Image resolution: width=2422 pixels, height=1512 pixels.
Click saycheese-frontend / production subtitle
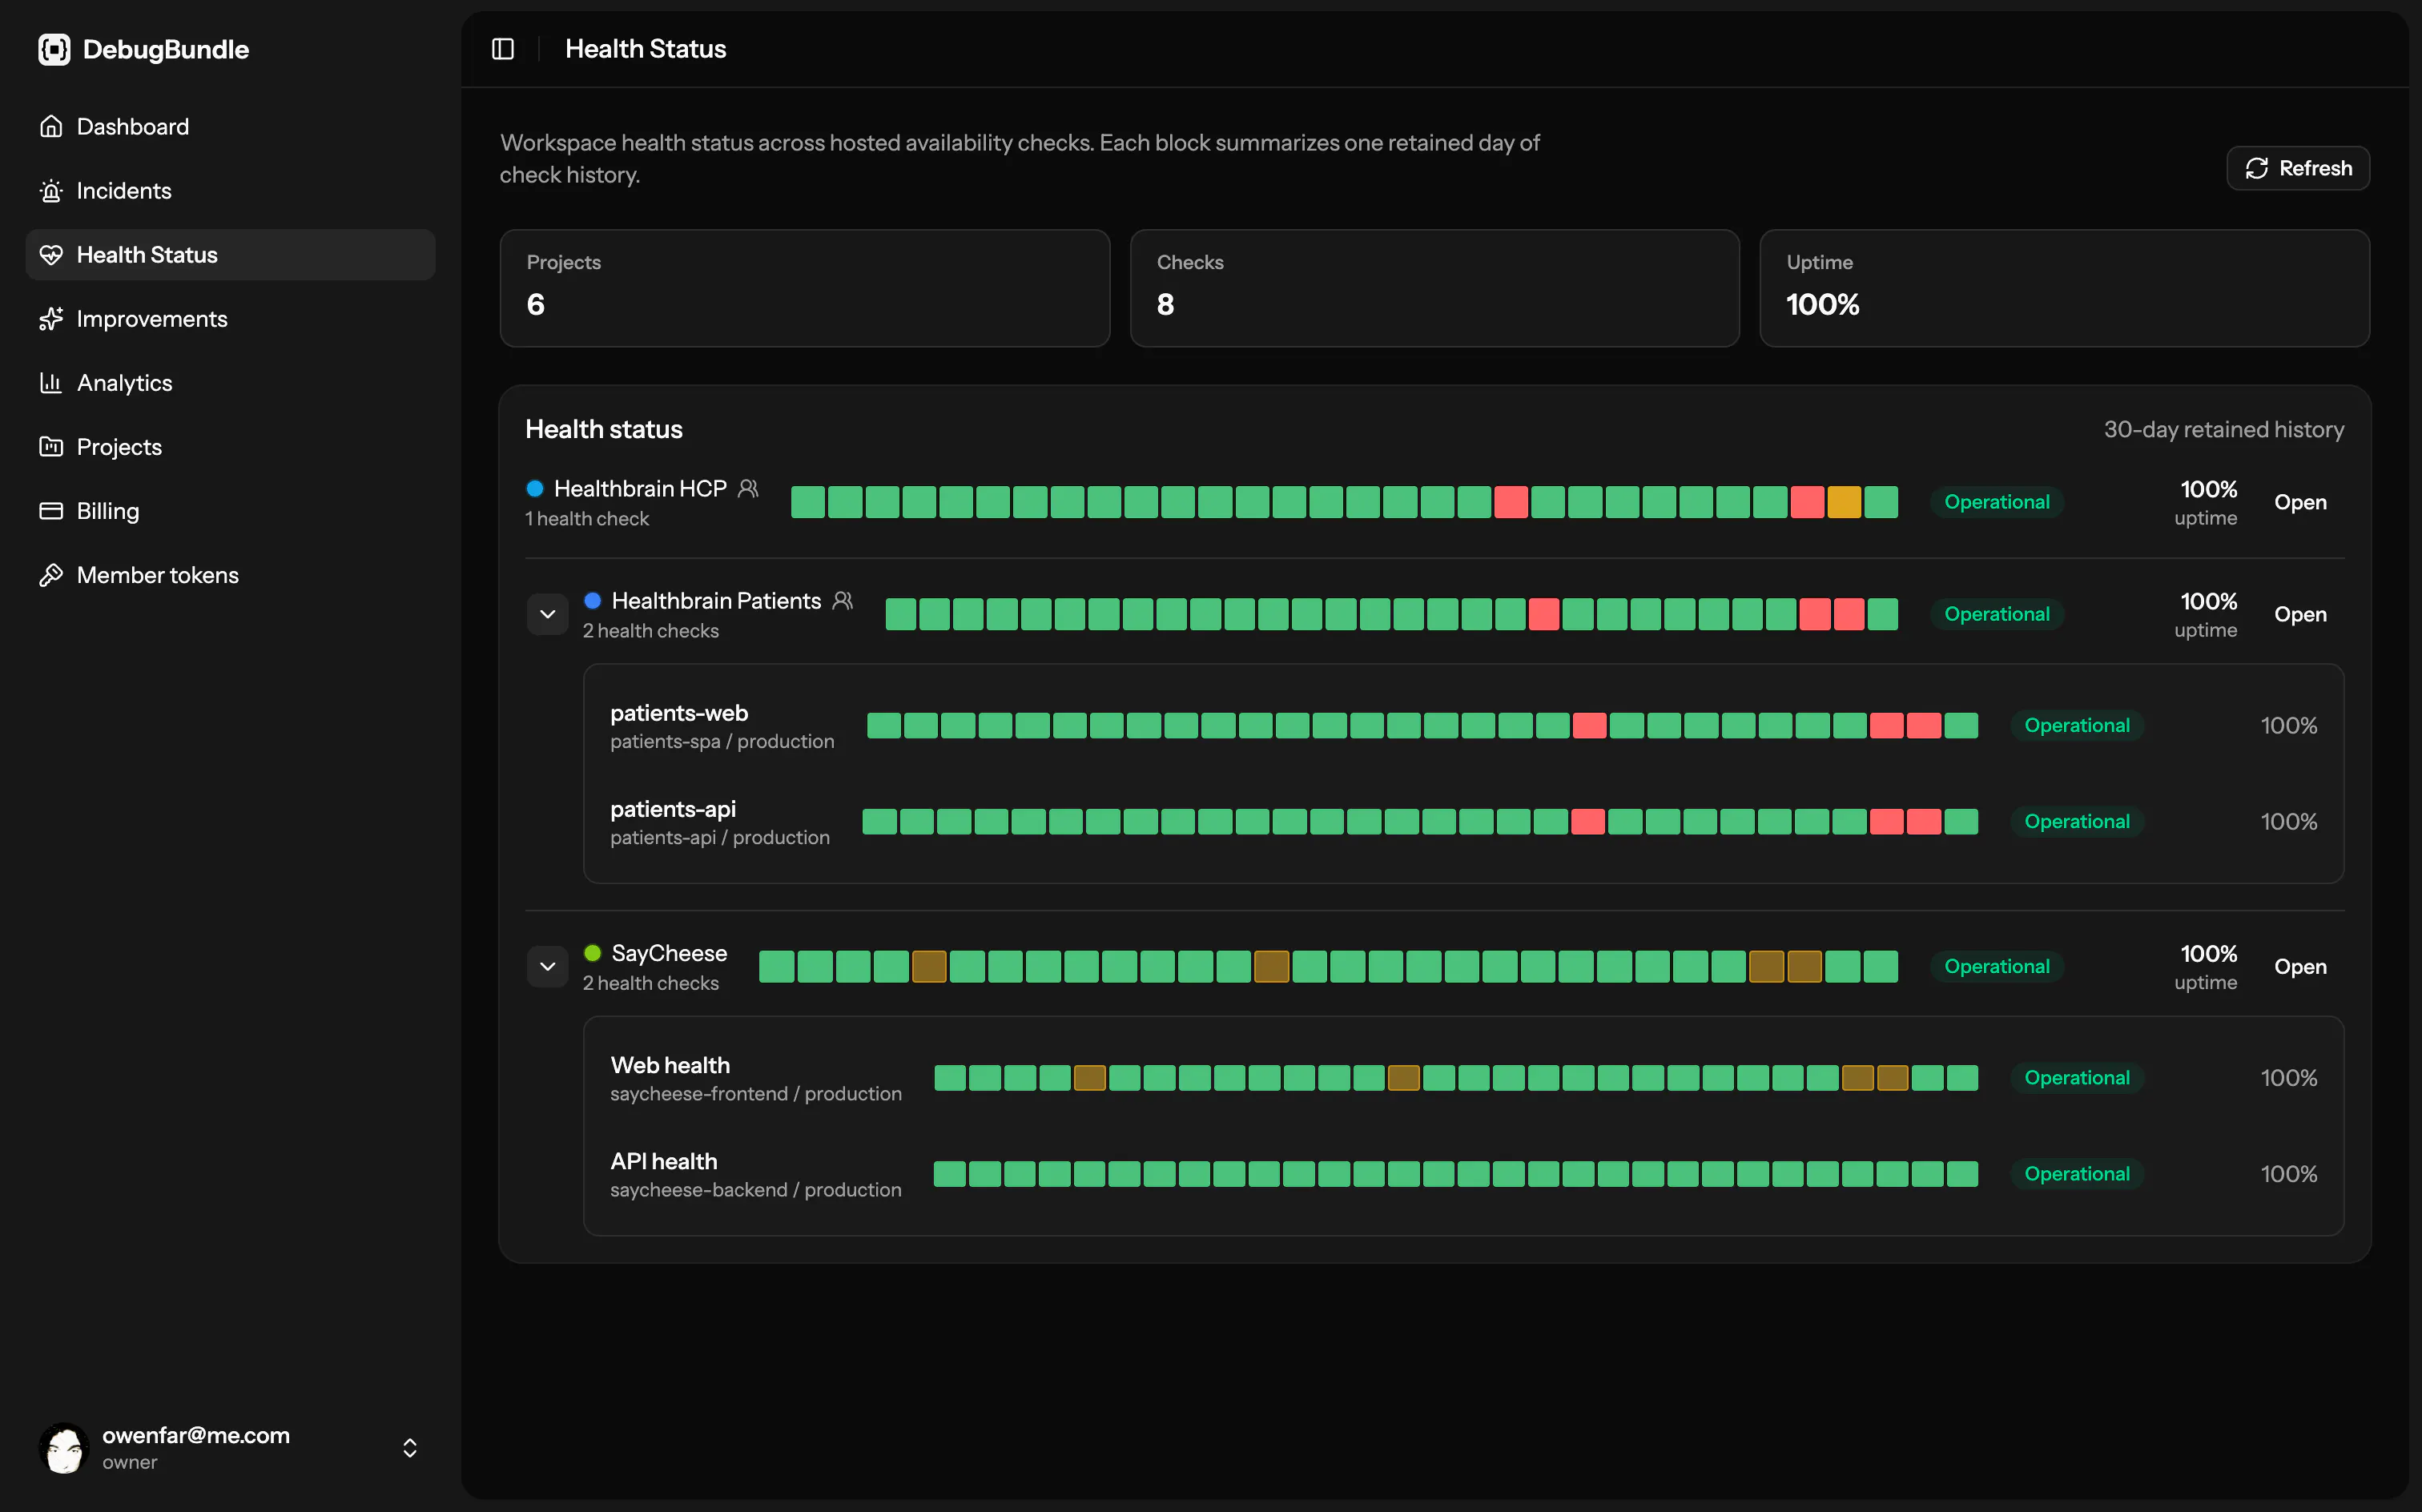pos(756,1093)
